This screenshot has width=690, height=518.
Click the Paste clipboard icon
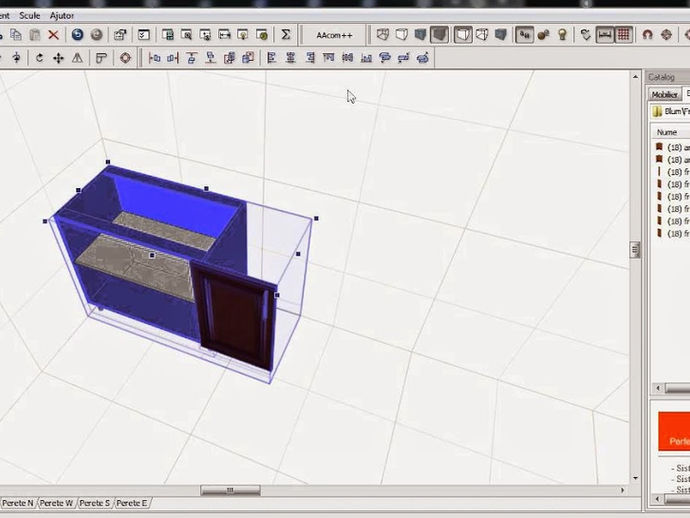[35, 34]
